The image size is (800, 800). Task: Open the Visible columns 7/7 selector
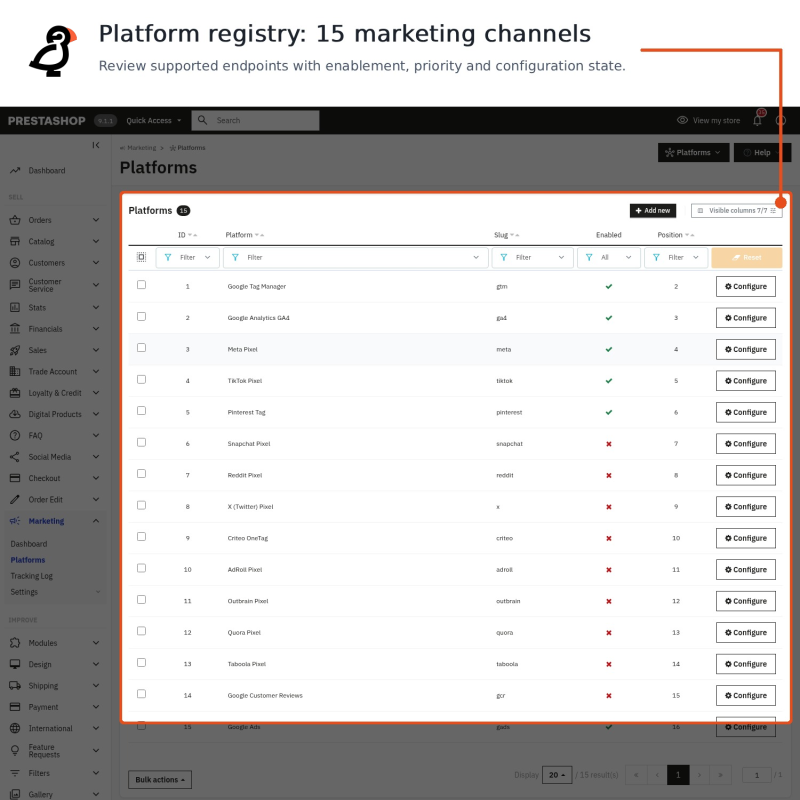(x=736, y=211)
